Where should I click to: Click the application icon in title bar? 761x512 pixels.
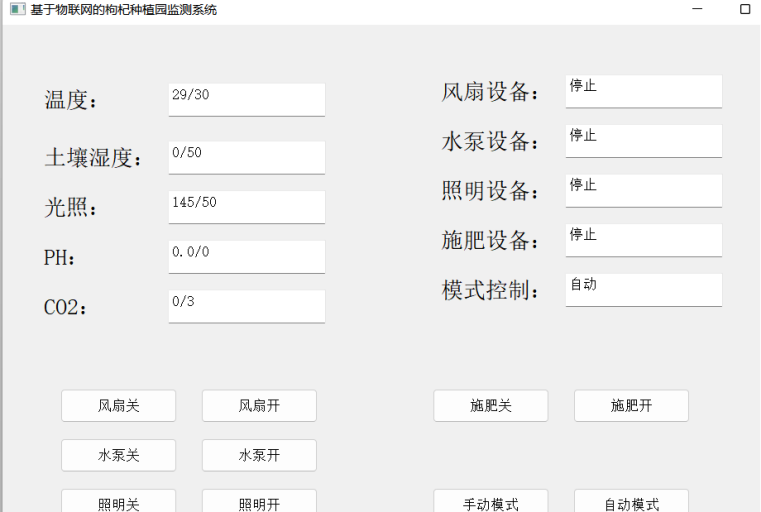17,9
